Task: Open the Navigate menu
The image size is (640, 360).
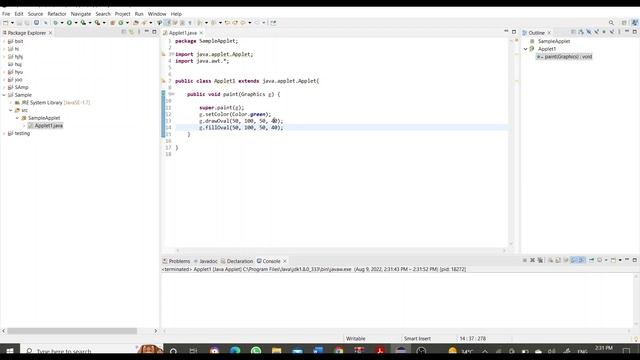Action: 81,14
